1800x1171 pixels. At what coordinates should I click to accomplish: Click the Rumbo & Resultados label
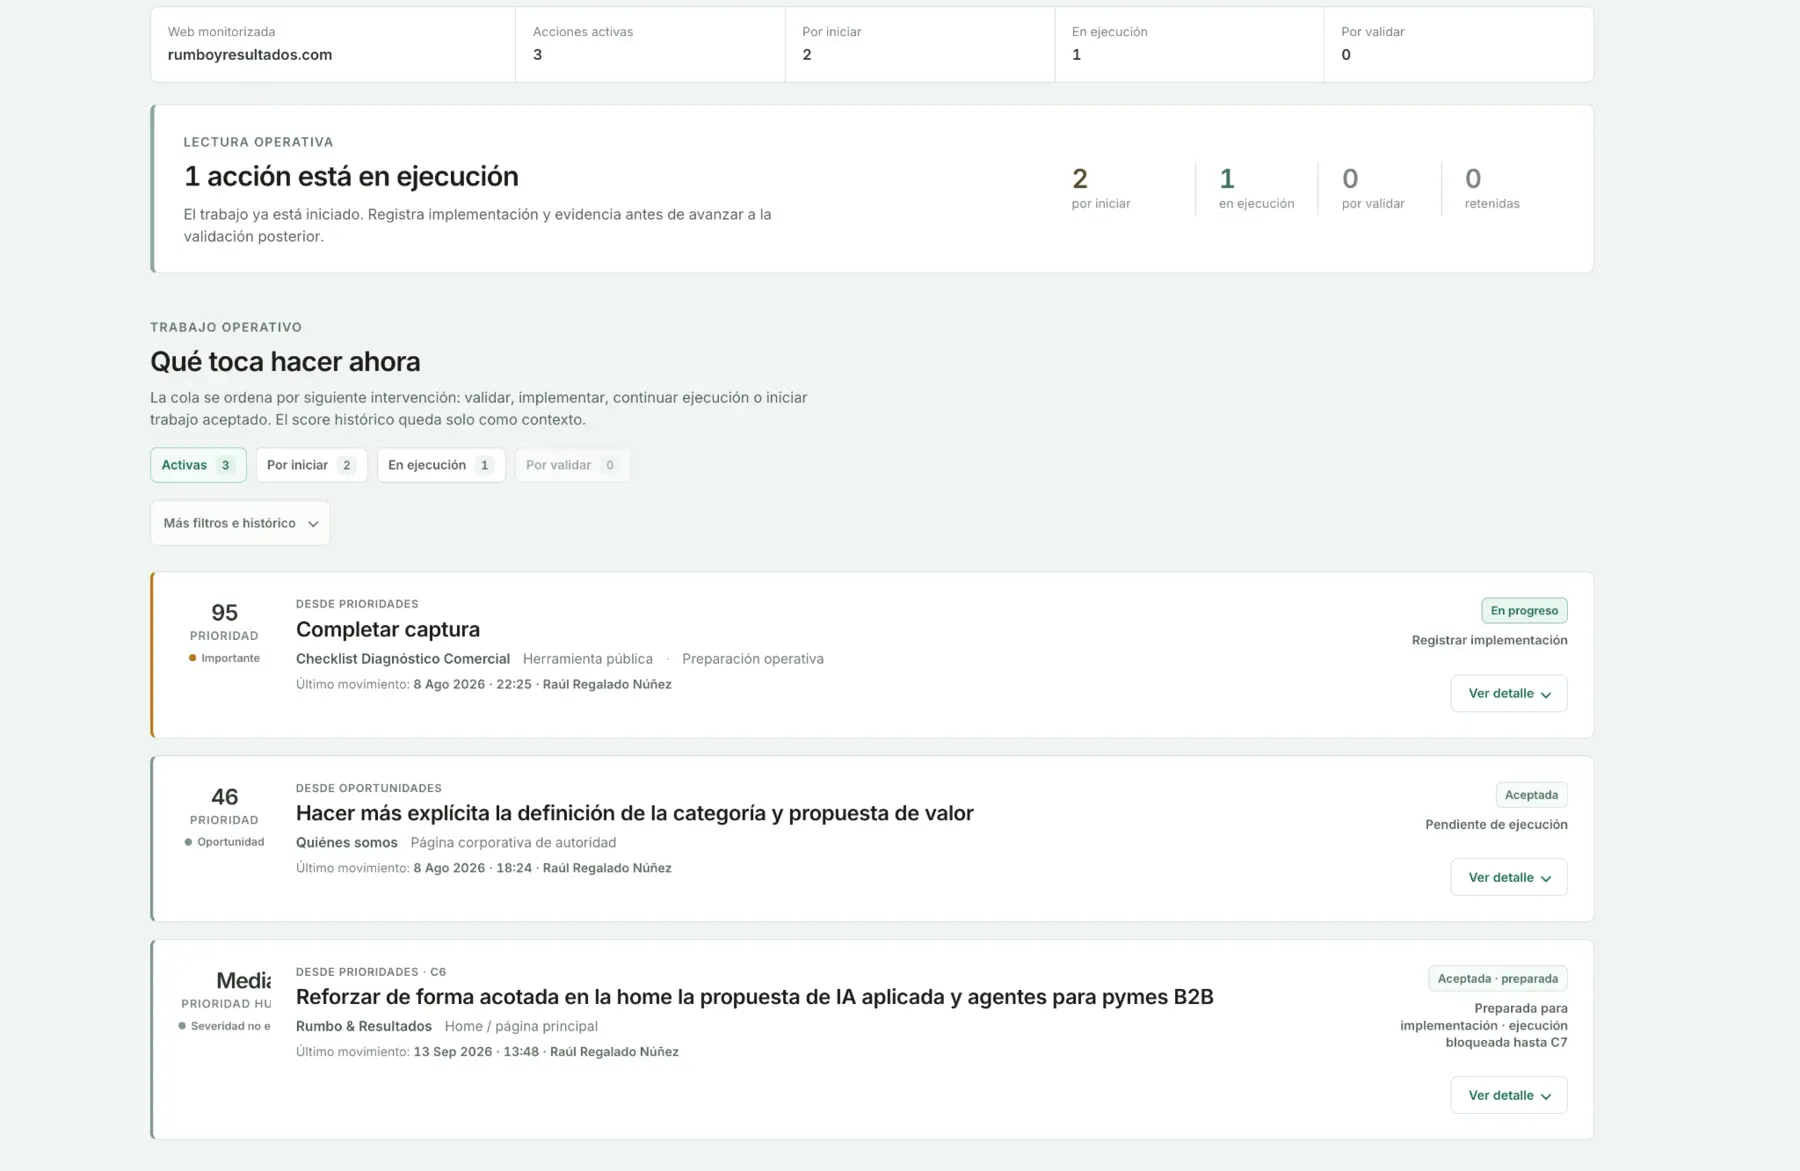click(364, 1026)
